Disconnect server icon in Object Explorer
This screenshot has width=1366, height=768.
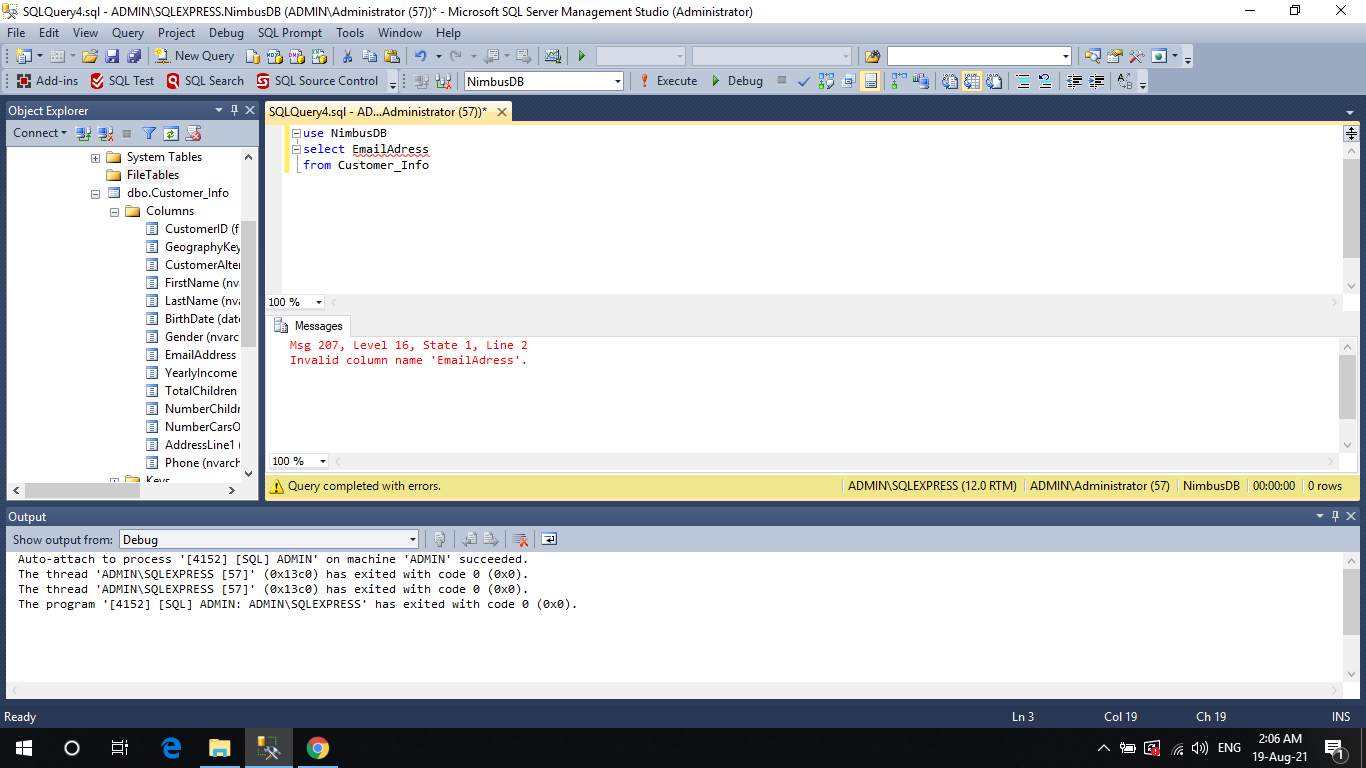point(105,133)
